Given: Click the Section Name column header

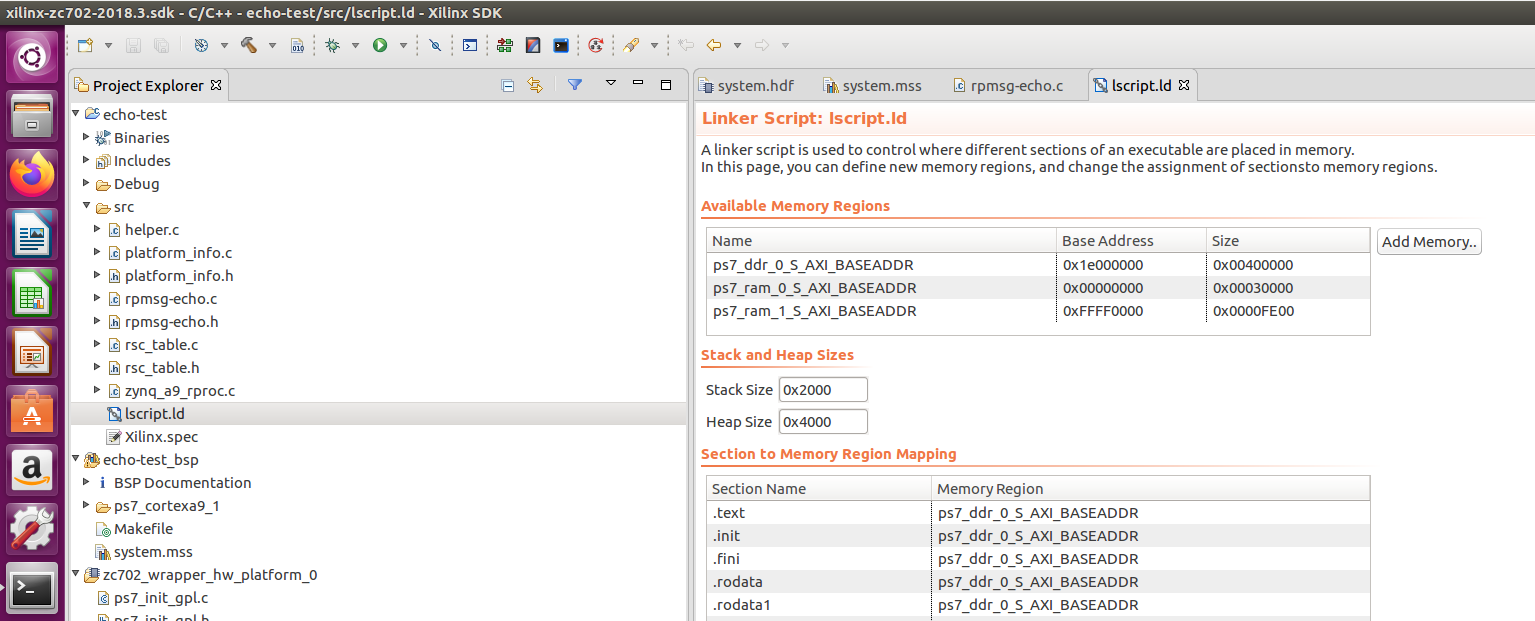Looking at the screenshot, I should (x=819, y=489).
